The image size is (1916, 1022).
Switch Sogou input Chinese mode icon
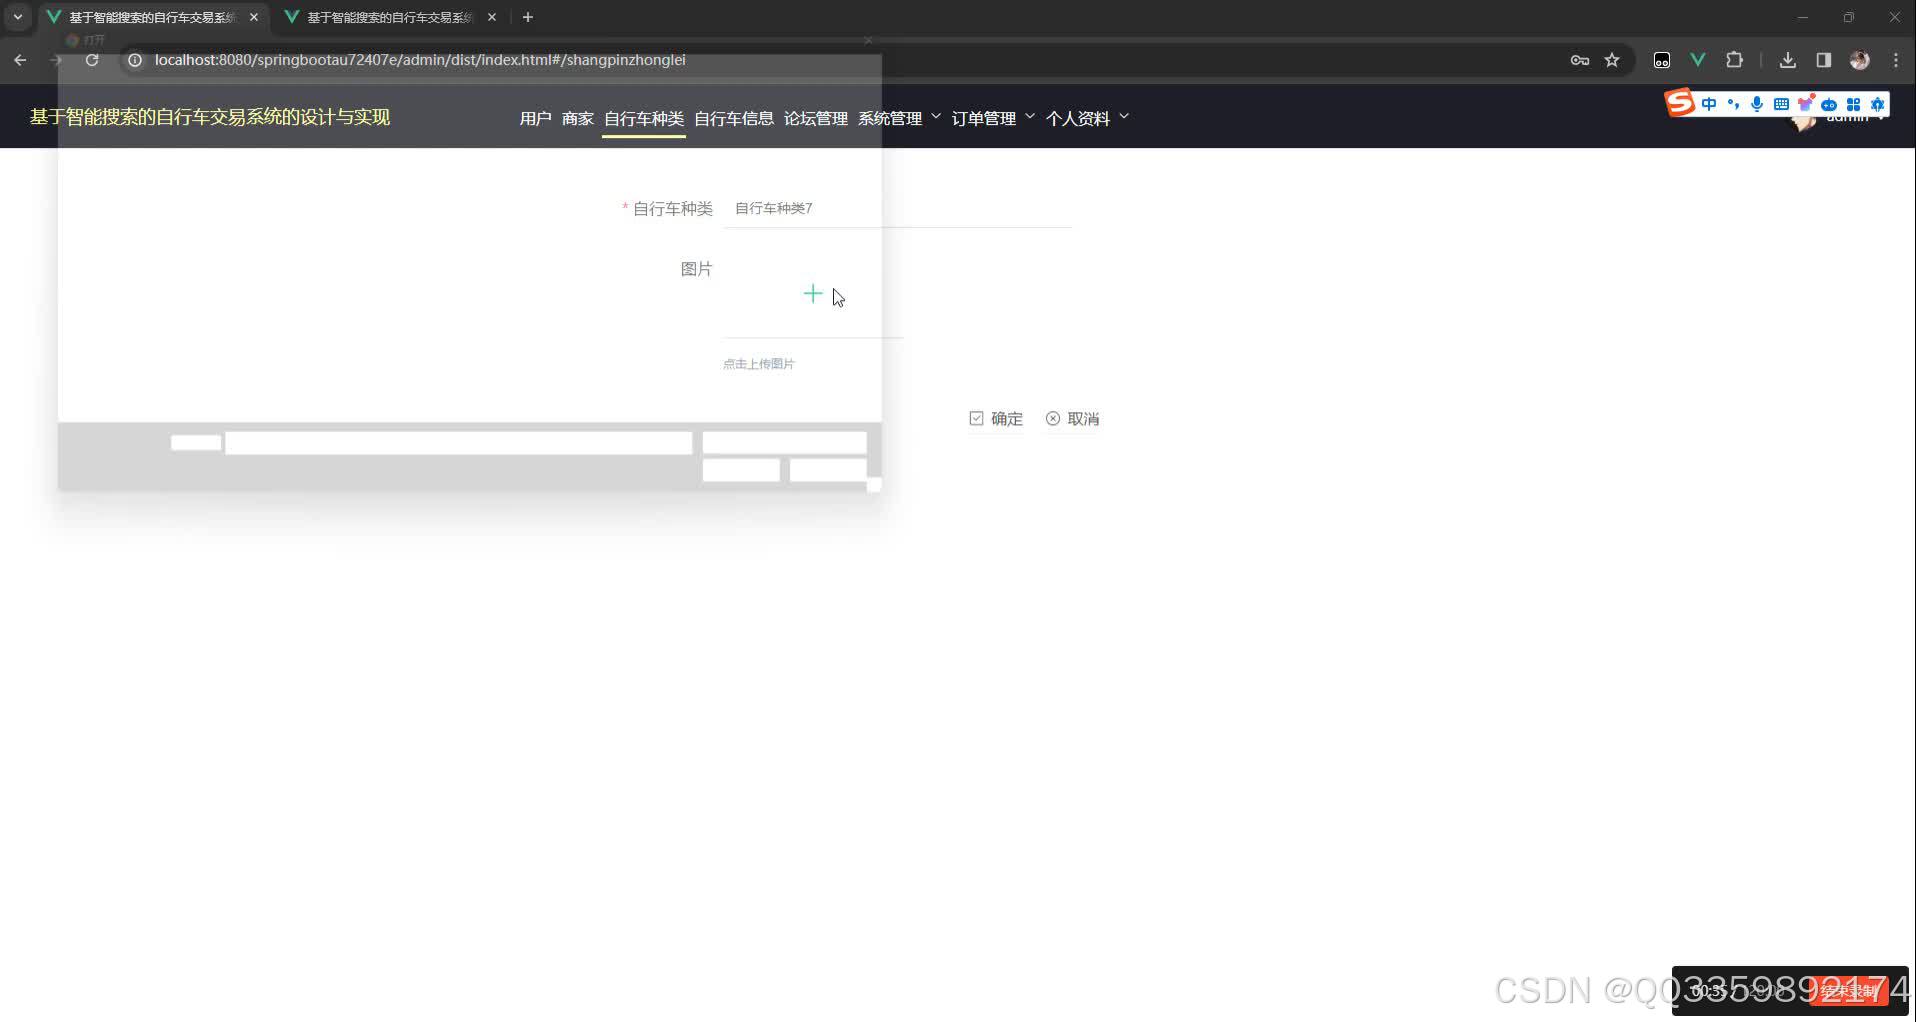pos(1709,104)
